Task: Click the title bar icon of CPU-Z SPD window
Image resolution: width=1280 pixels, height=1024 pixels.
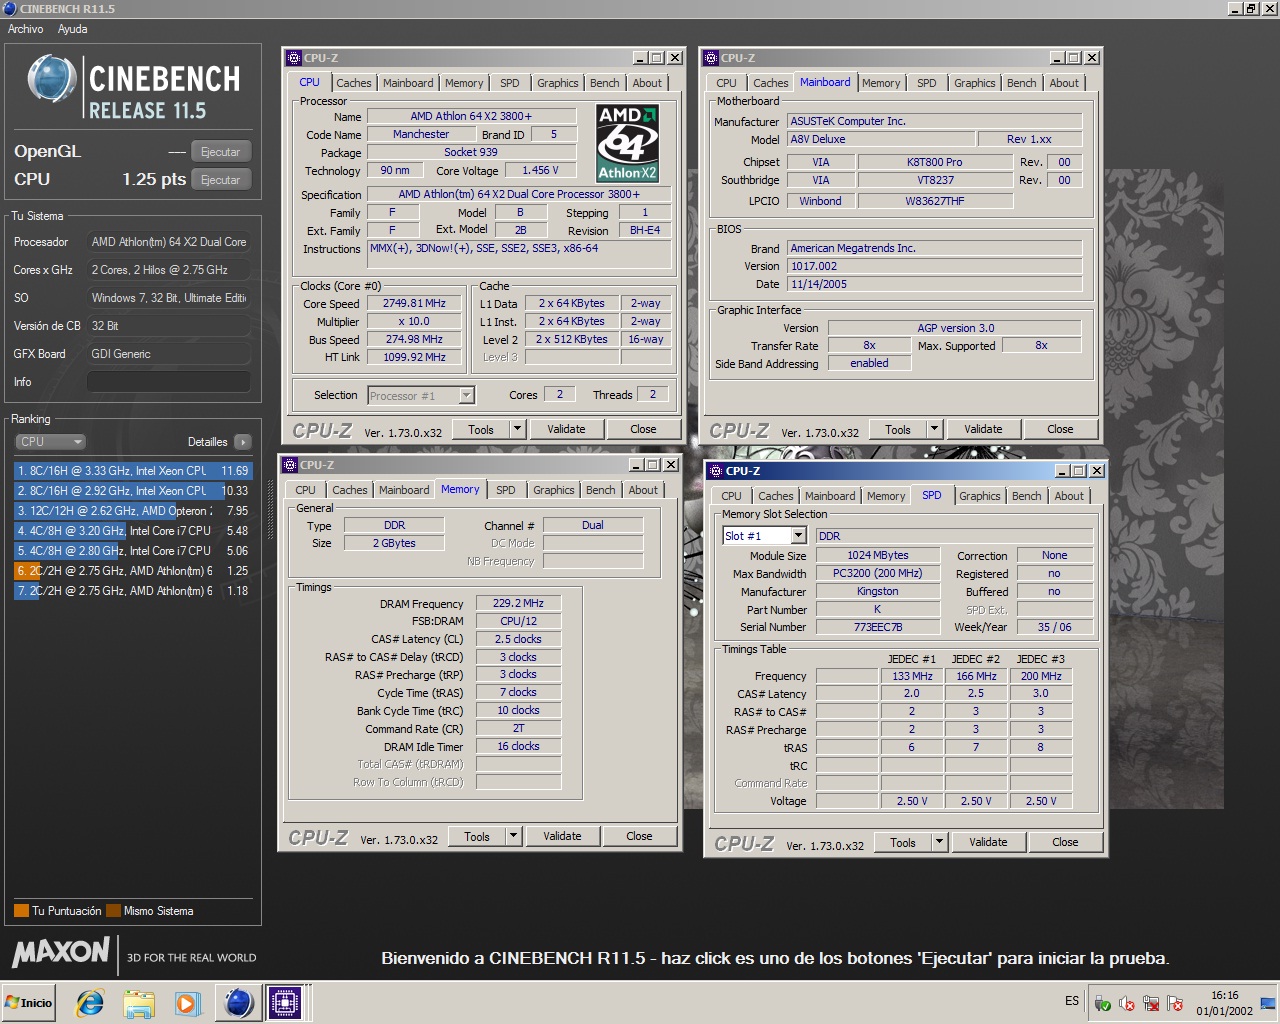Action: pos(715,471)
